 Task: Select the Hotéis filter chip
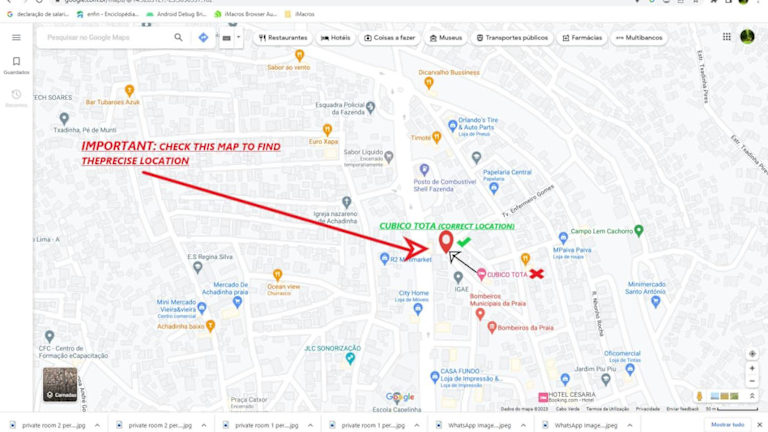(336, 38)
